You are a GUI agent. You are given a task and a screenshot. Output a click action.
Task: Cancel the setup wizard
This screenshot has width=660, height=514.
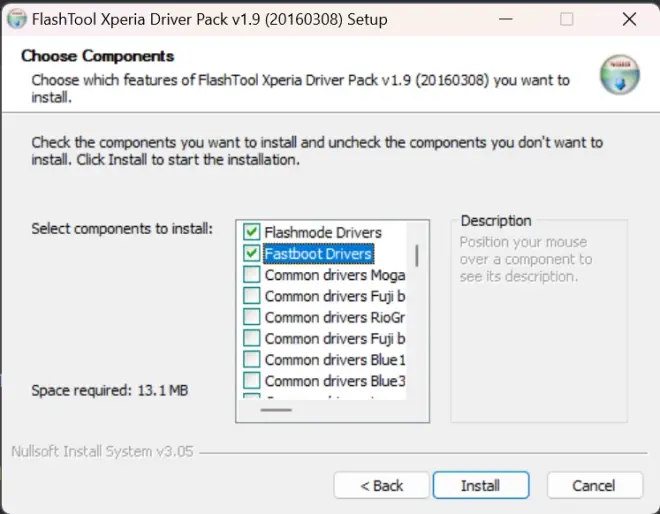tap(594, 485)
